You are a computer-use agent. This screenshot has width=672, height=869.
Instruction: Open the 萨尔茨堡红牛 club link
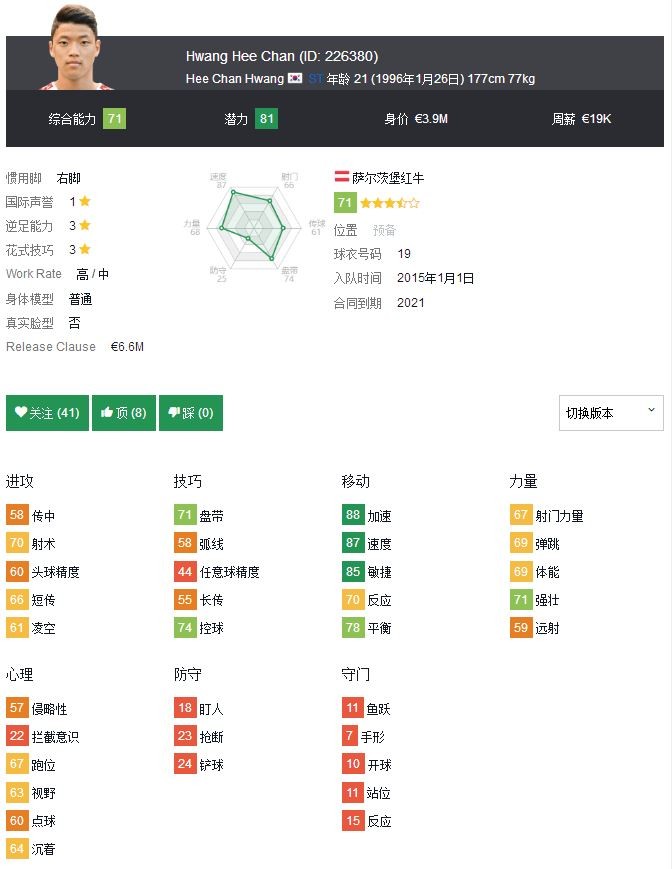(x=388, y=178)
